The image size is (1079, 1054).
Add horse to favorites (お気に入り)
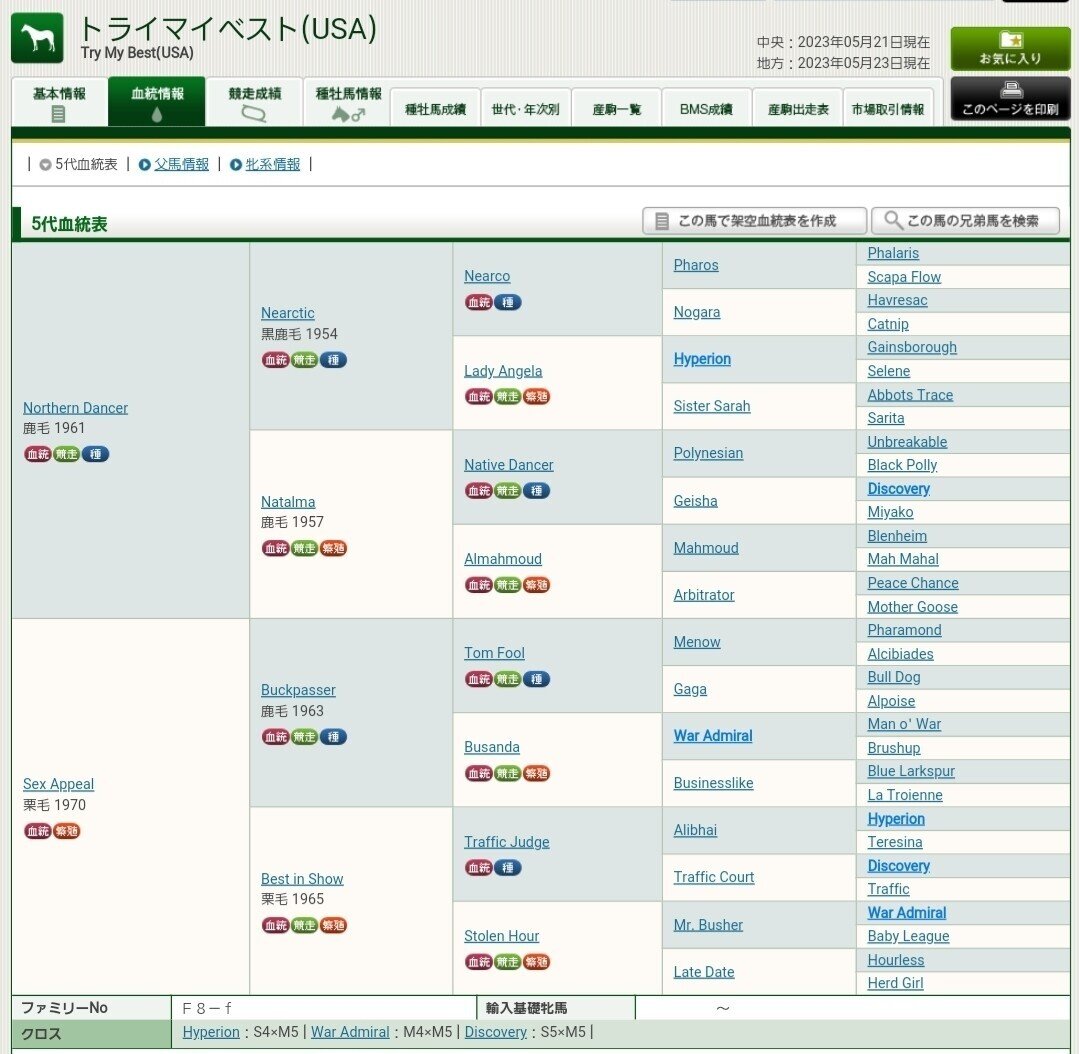(x=1009, y=48)
